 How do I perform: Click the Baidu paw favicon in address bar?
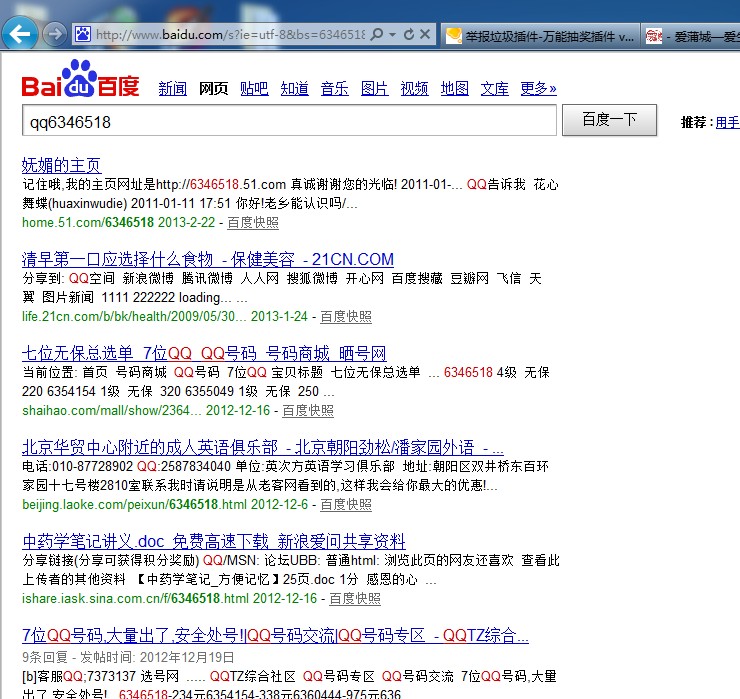83,34
